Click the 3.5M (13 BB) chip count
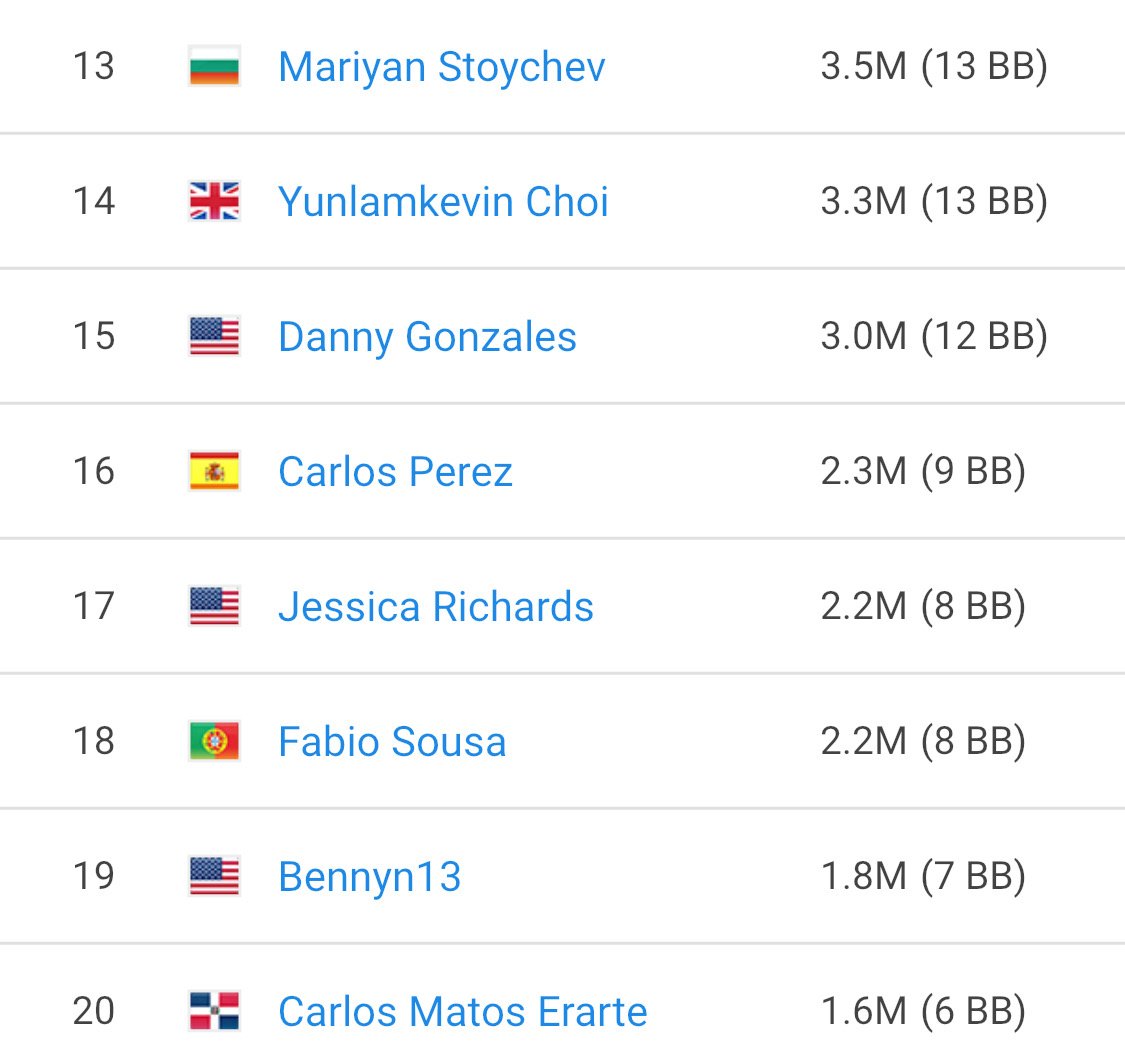Screen dimensions: 1125x1063 (933, 67)
